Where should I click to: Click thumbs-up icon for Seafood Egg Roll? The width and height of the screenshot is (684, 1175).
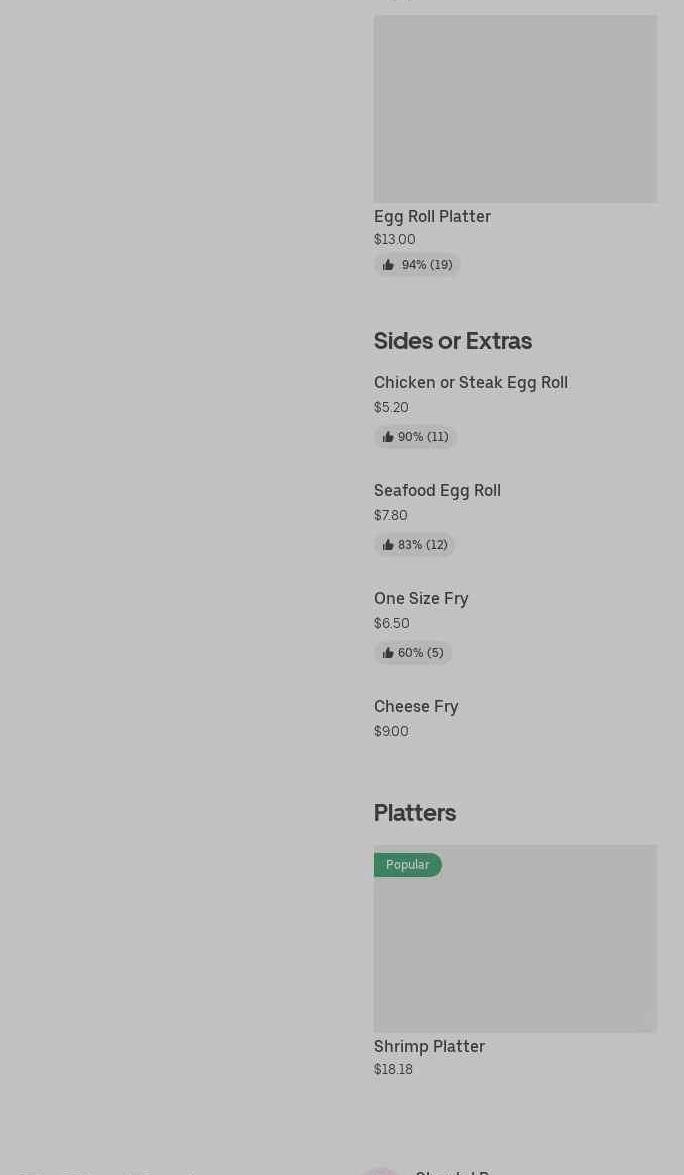tap(388, 545)
